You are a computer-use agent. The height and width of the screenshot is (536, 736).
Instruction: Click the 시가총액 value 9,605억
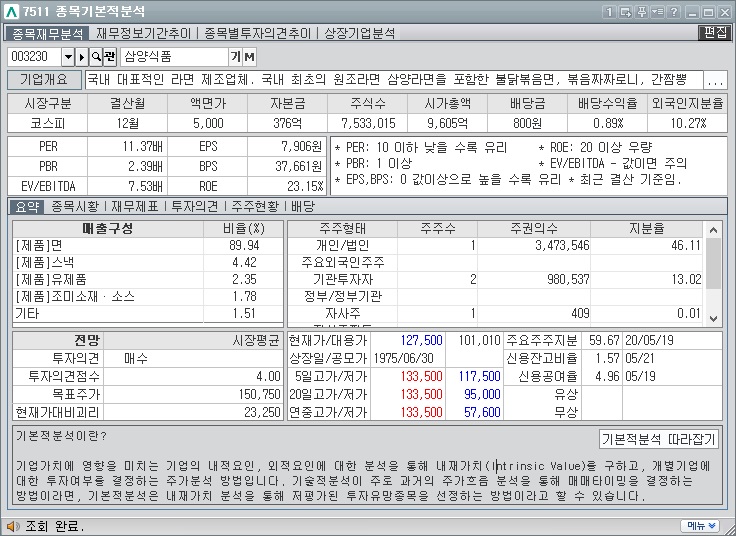point(447,123)
